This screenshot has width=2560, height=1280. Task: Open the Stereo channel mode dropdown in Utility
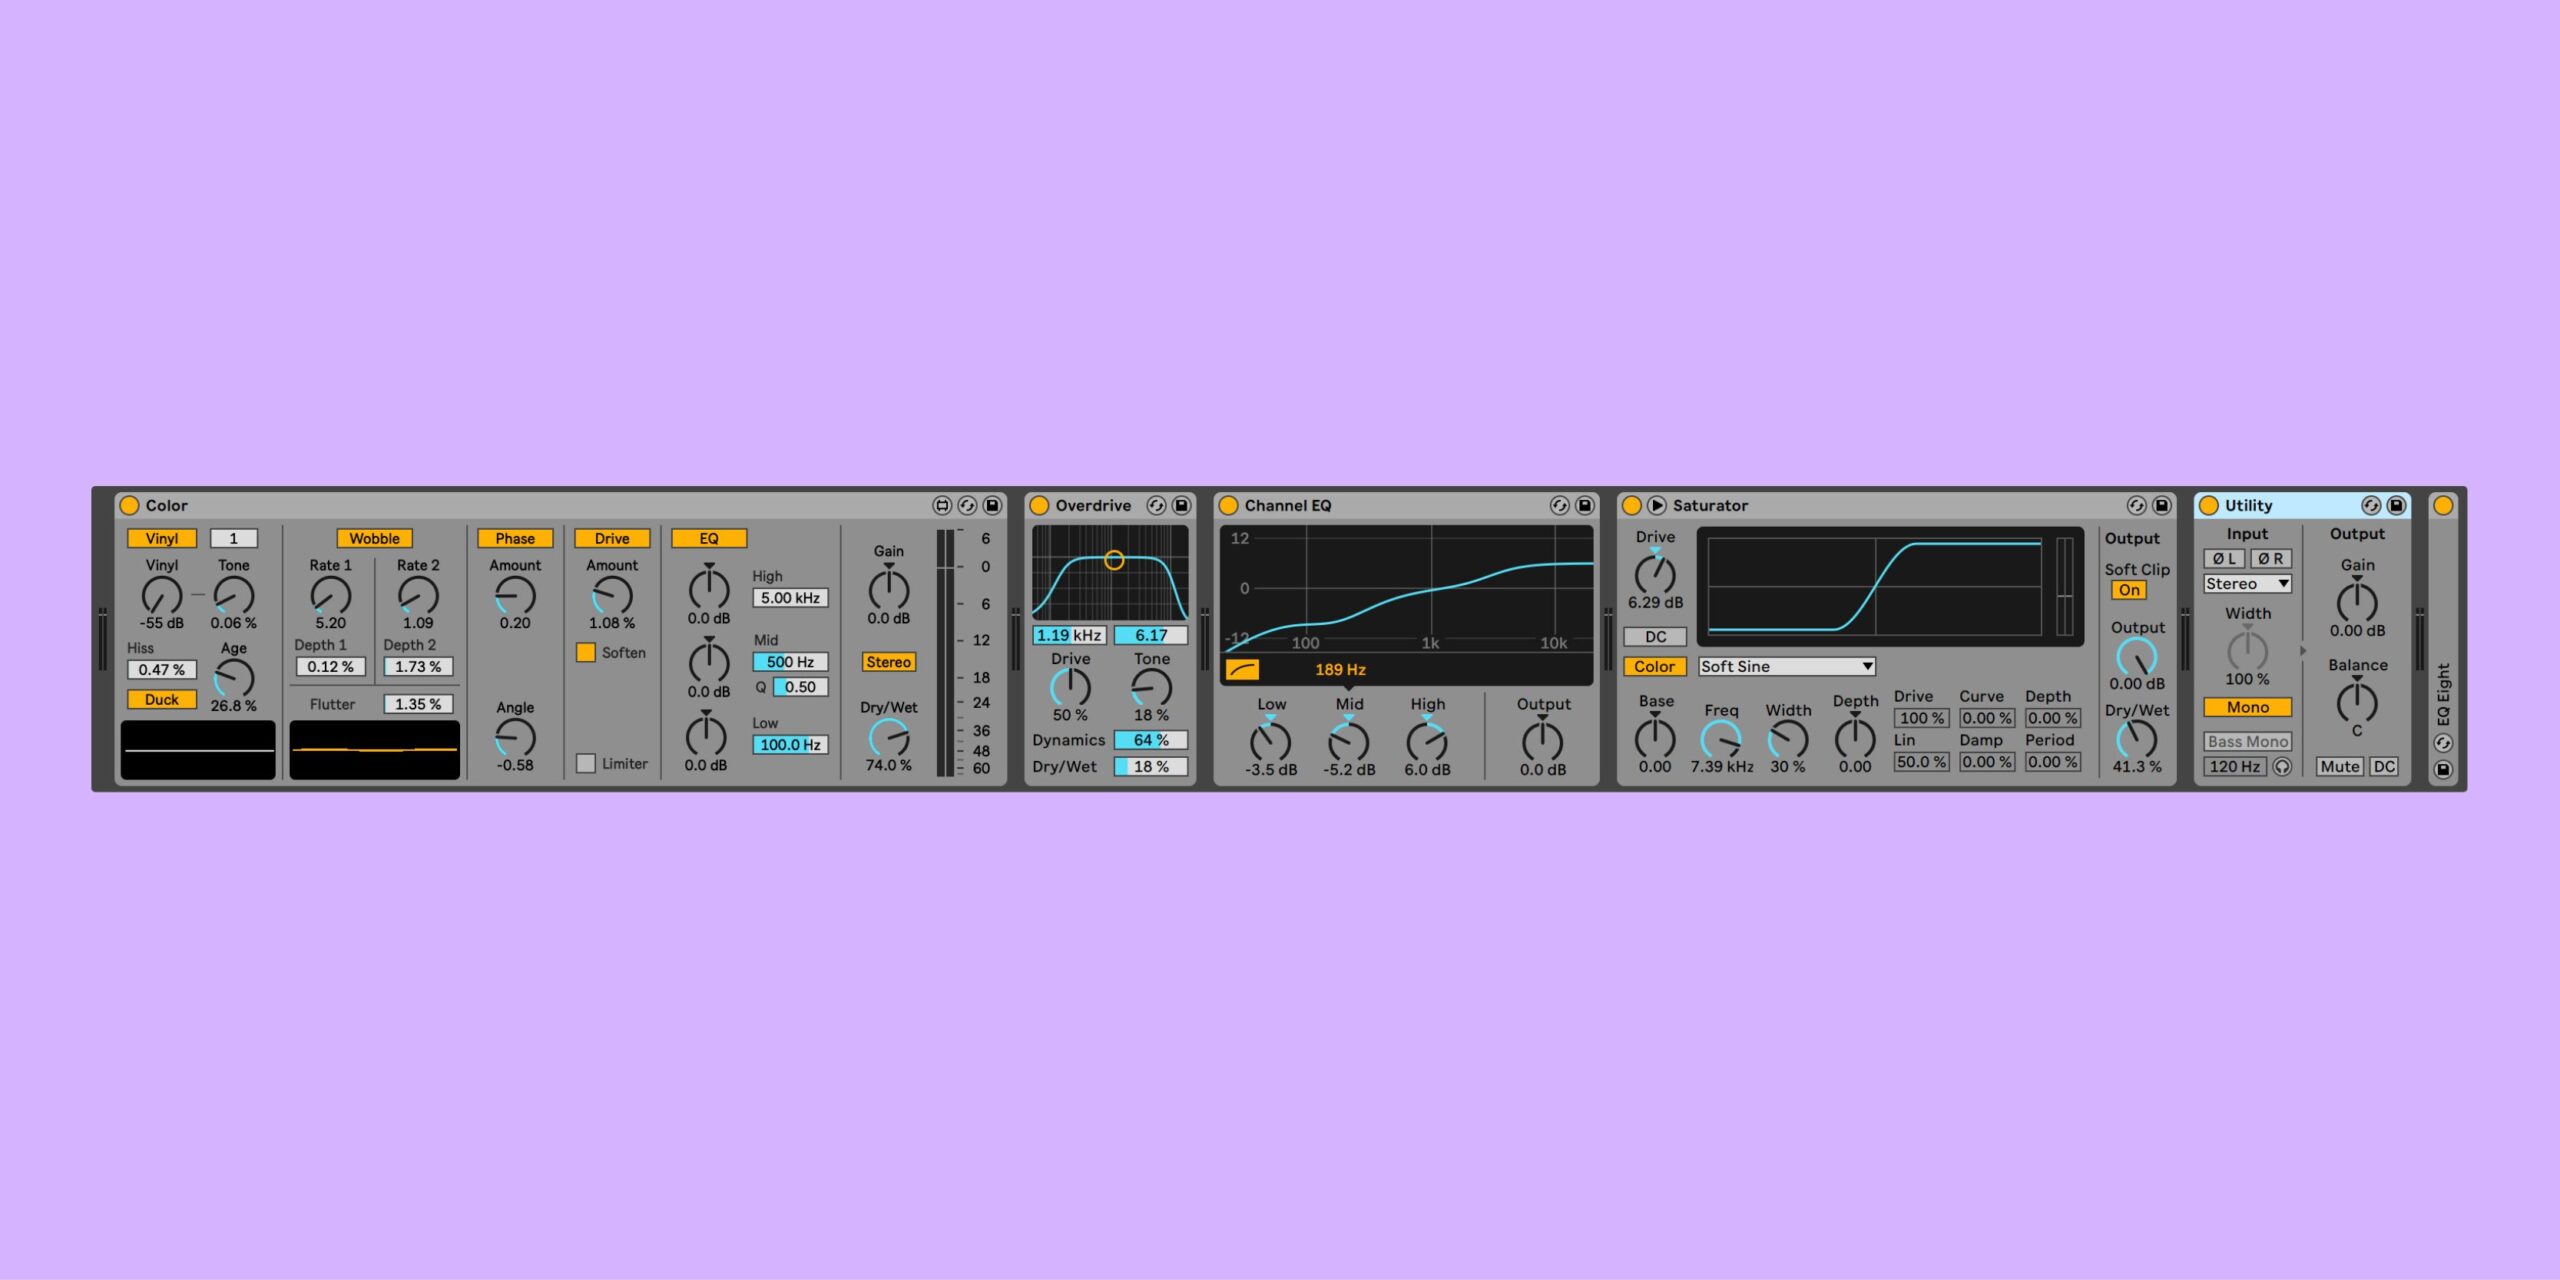pos(2246,584)
